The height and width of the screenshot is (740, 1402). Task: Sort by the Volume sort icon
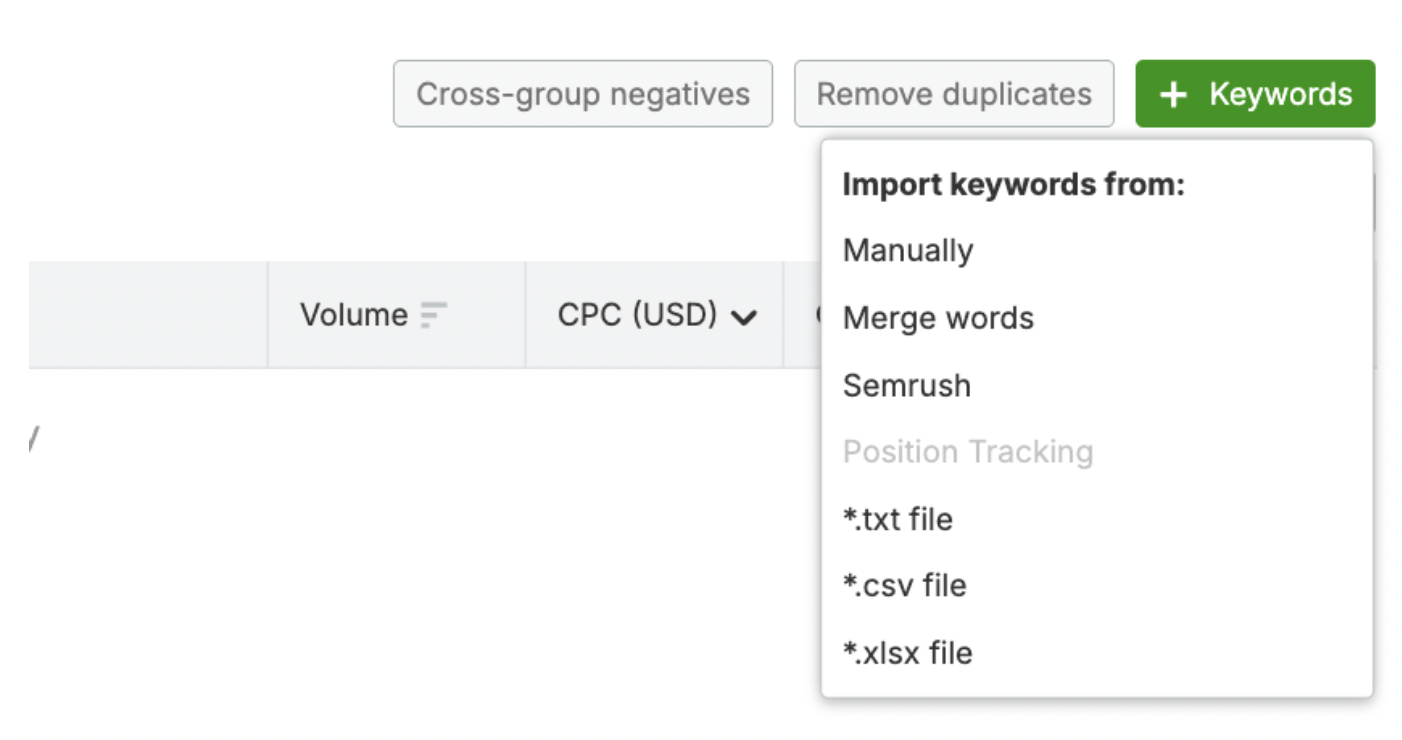[x=433, y=316]
